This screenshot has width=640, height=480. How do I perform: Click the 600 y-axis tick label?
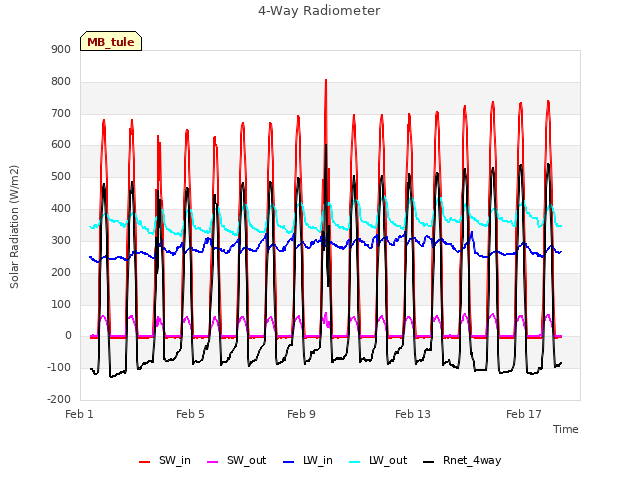click(61, 144)
